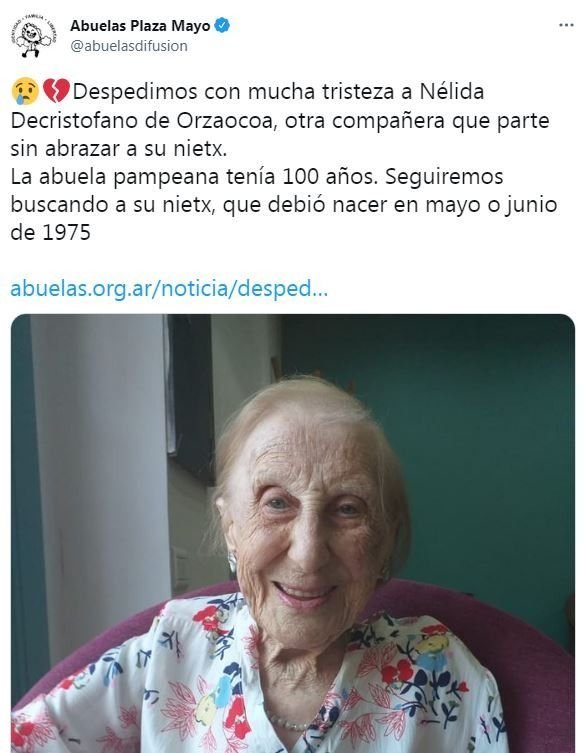This screenshot has width=588, height=753.
Task: Click the Abuelas Plaza Mayo profile avatar
Action: pyautogui.click(x=33, y=36)
